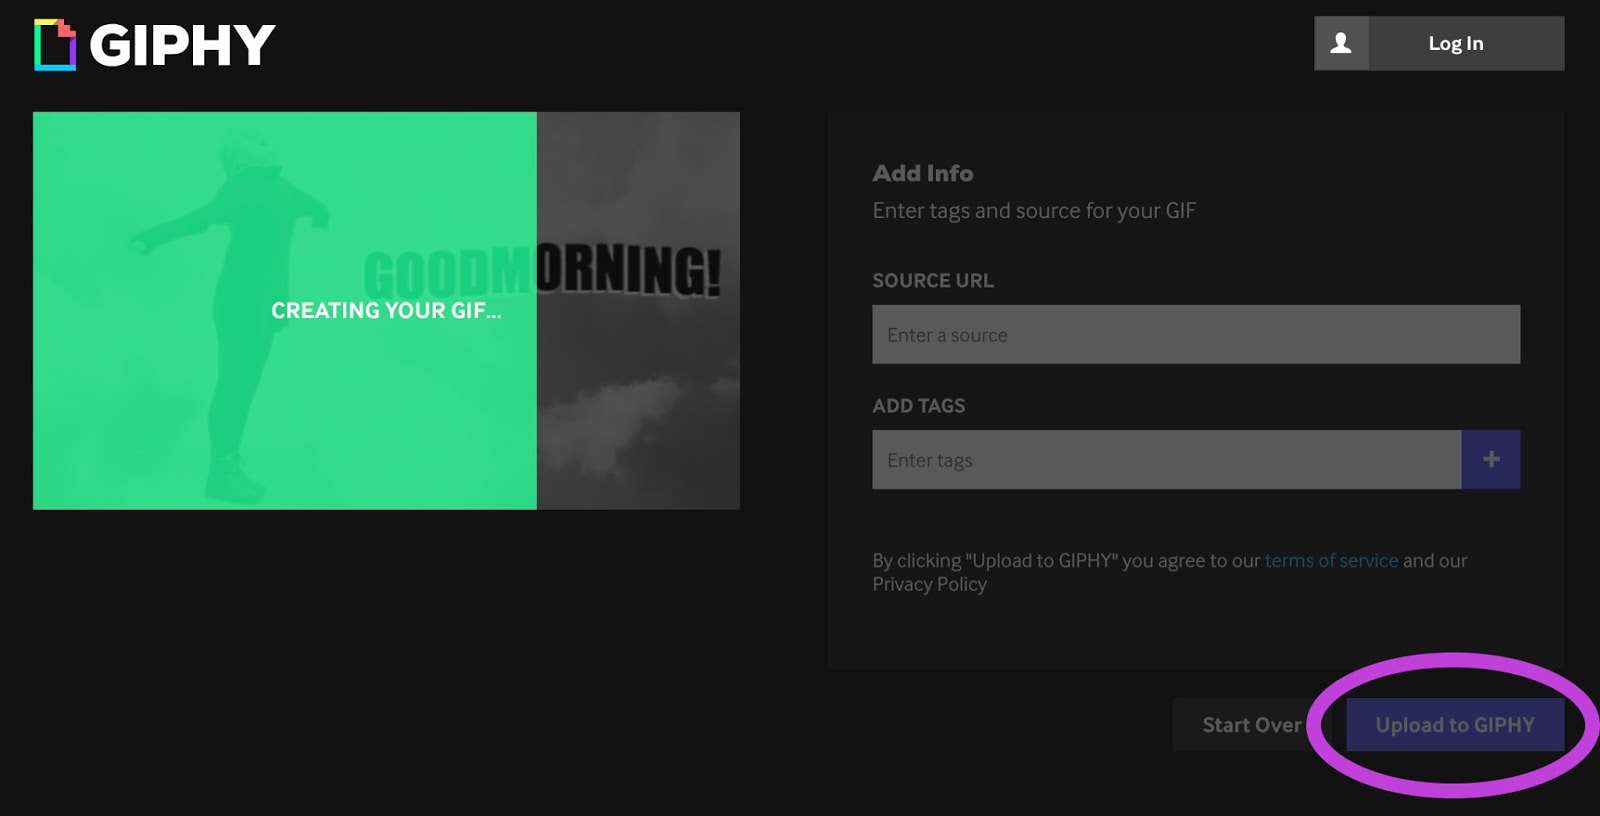Add tag with the plus button
Viewport: 1600px width, 816px height.
[x=1491, y=460]
